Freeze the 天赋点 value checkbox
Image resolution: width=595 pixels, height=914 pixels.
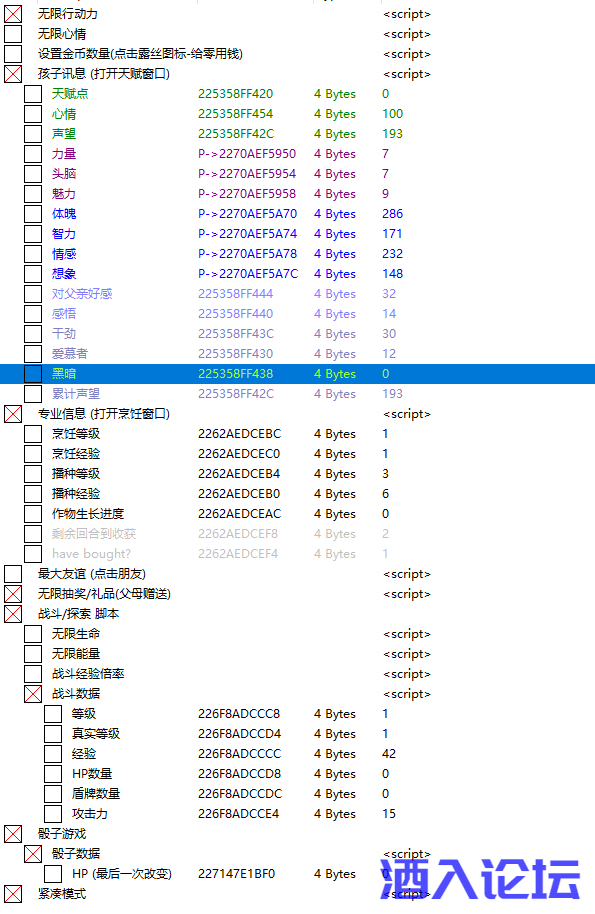click(x=33, y=94)
